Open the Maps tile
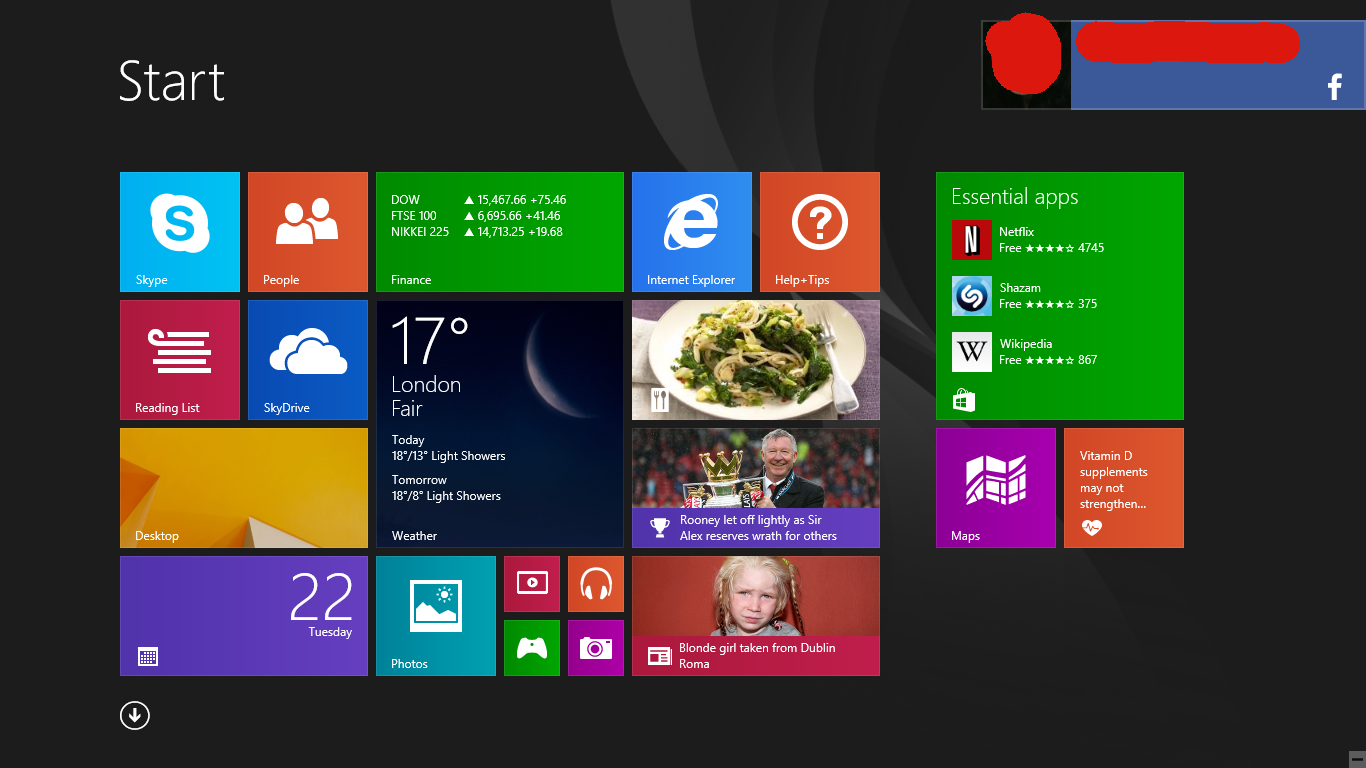This screenshot has width=1366, height=768. tap(996, 488)
